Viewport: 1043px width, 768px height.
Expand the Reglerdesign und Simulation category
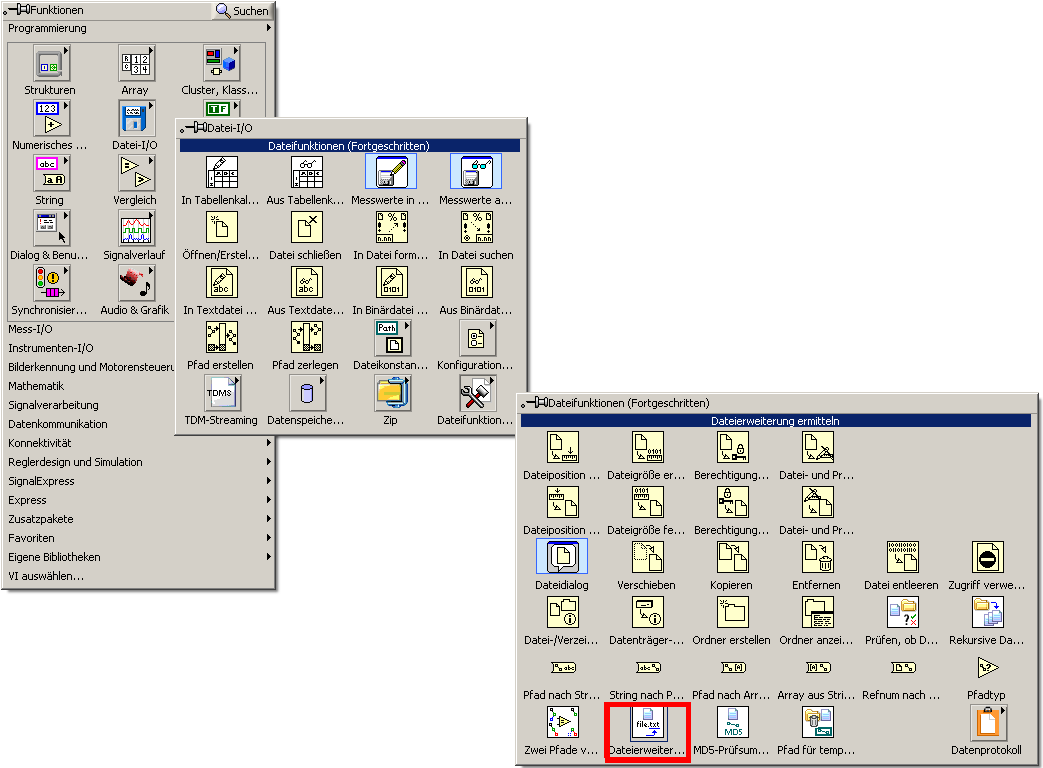pyautogui.click(x=269, y=461)
